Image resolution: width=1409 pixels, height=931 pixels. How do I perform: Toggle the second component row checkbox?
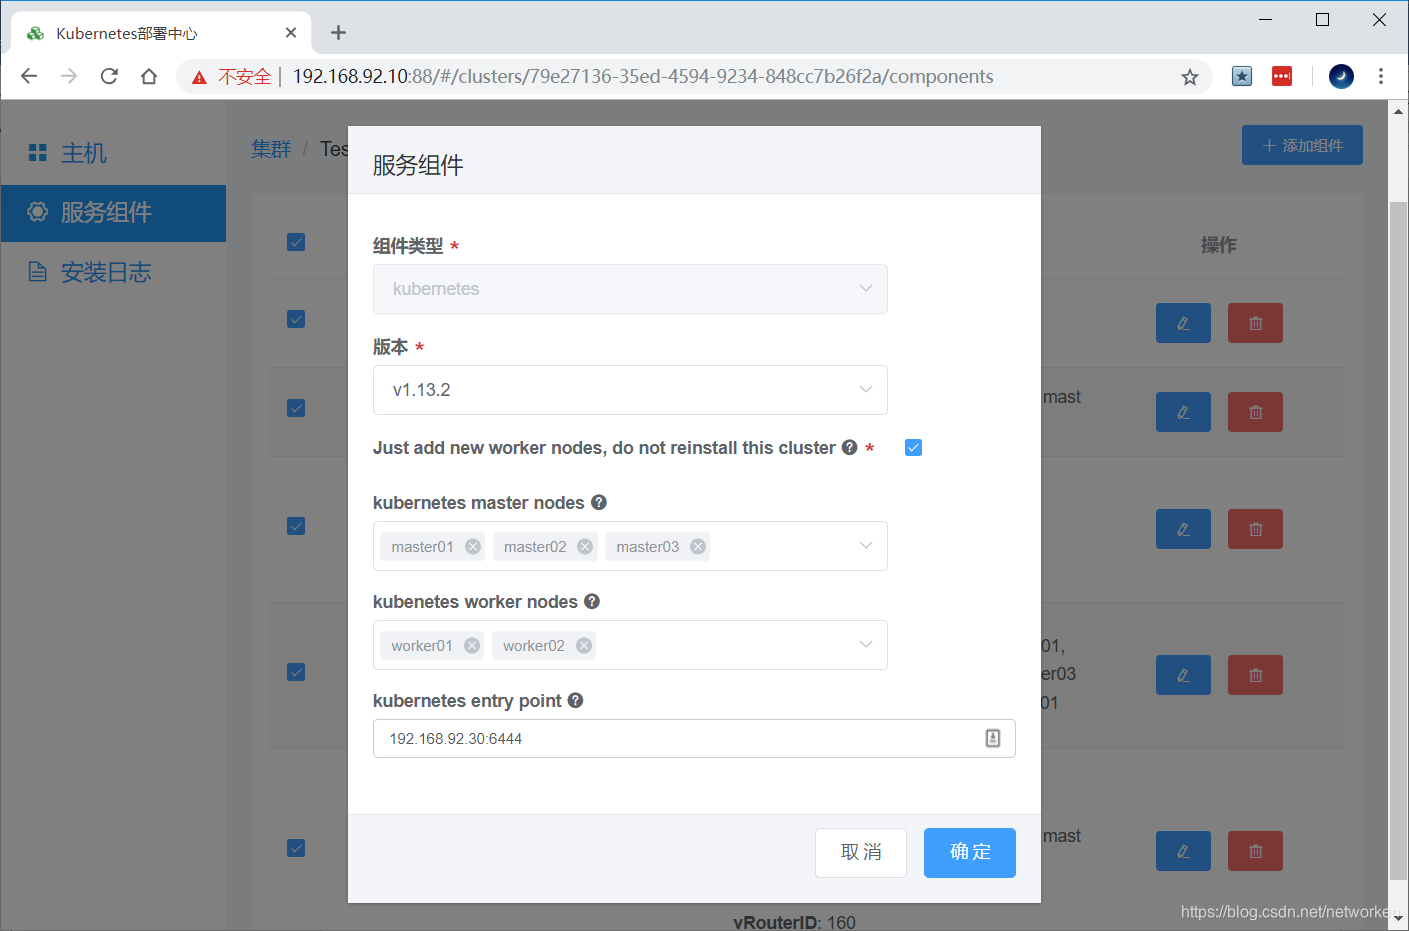pyautogui.click(x=296, y=408)
